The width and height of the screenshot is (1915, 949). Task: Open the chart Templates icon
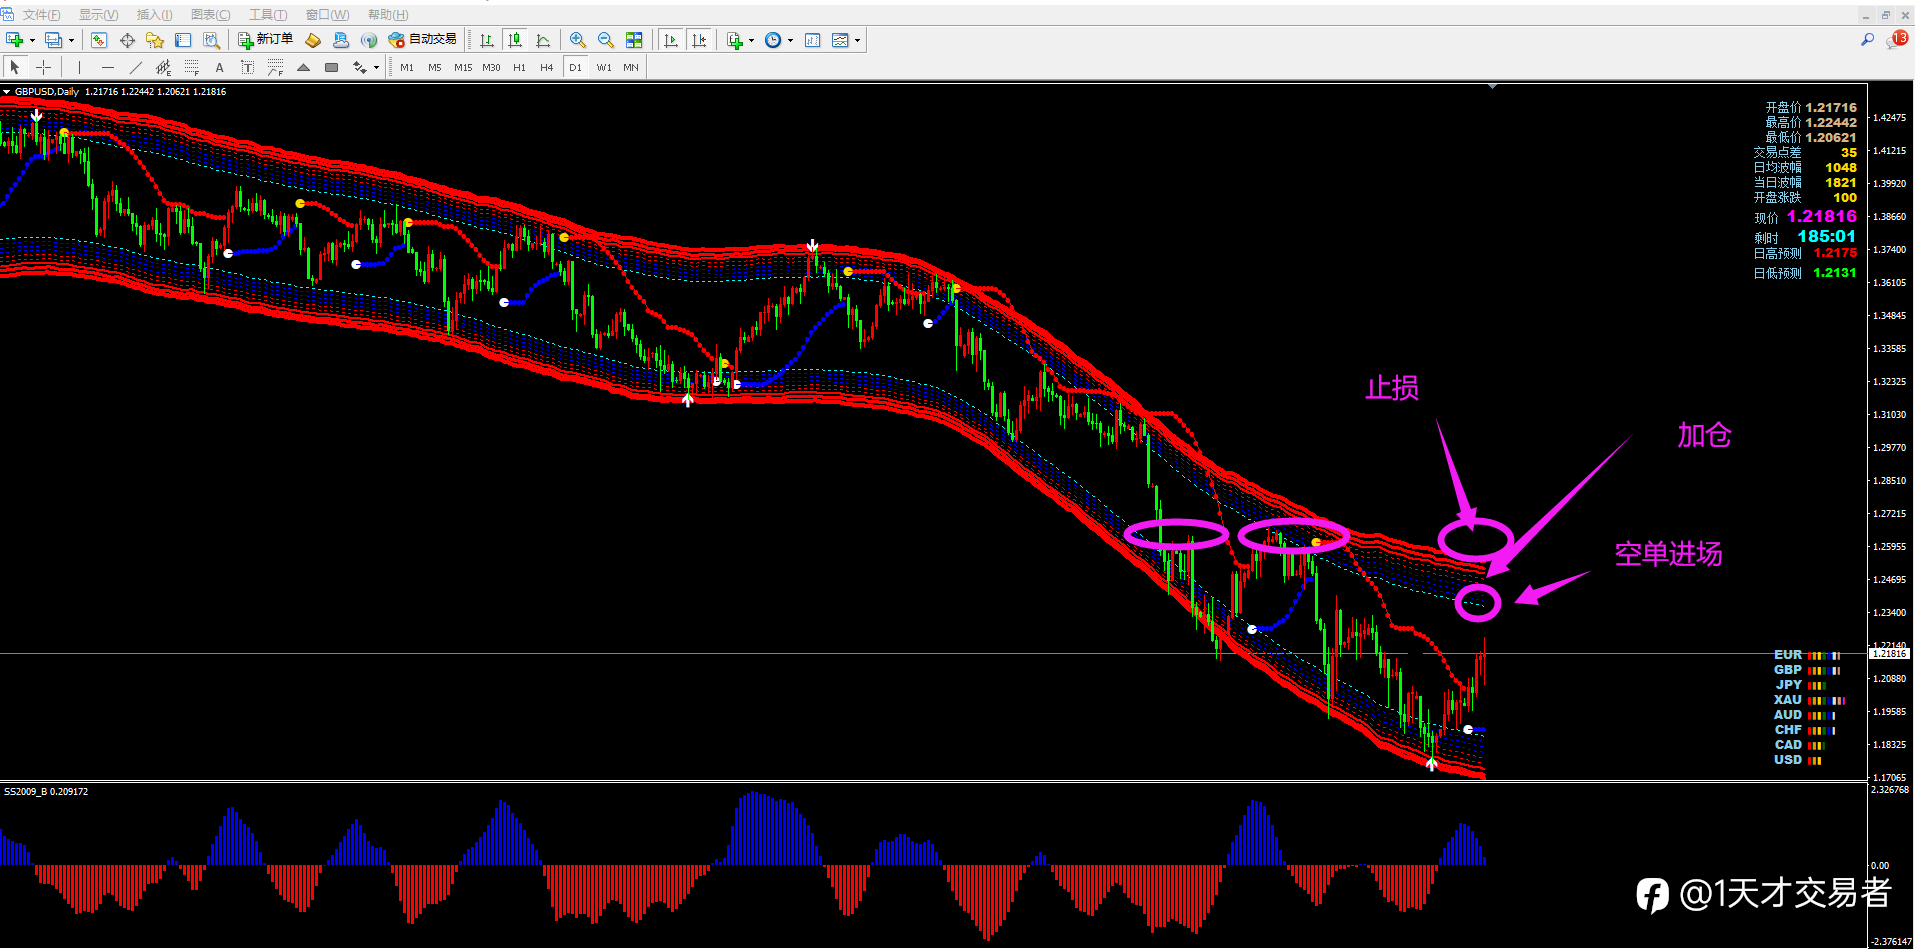[841, 40]
